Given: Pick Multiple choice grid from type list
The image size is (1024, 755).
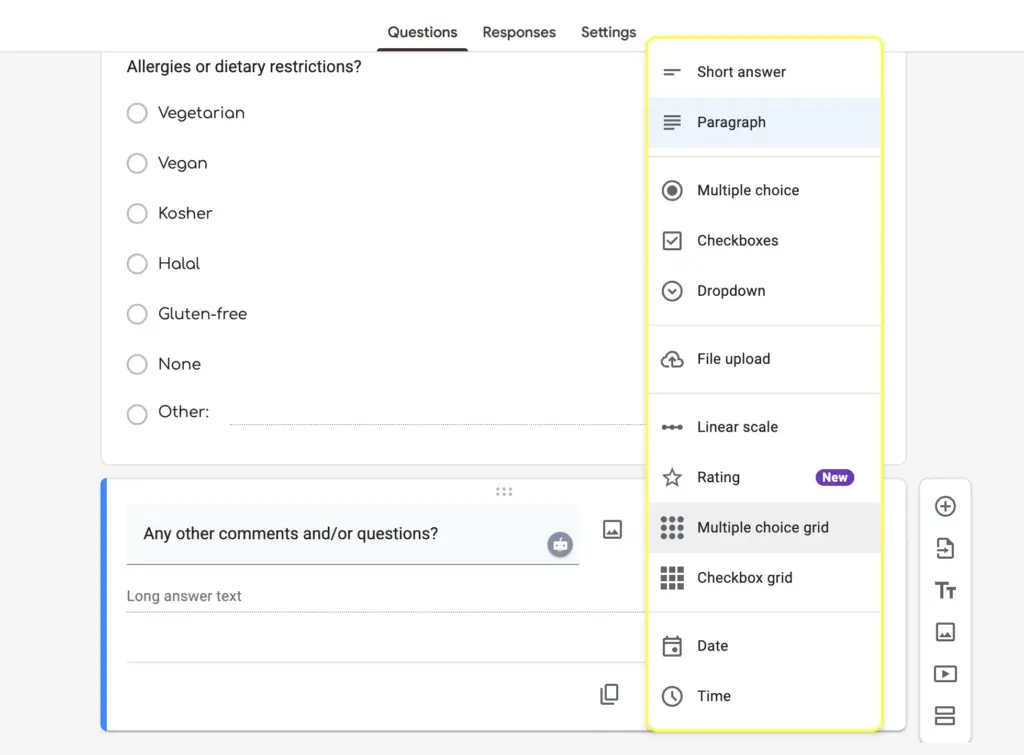Looking at the screenshot, I should pyautogui.click(x=762, y=528).
